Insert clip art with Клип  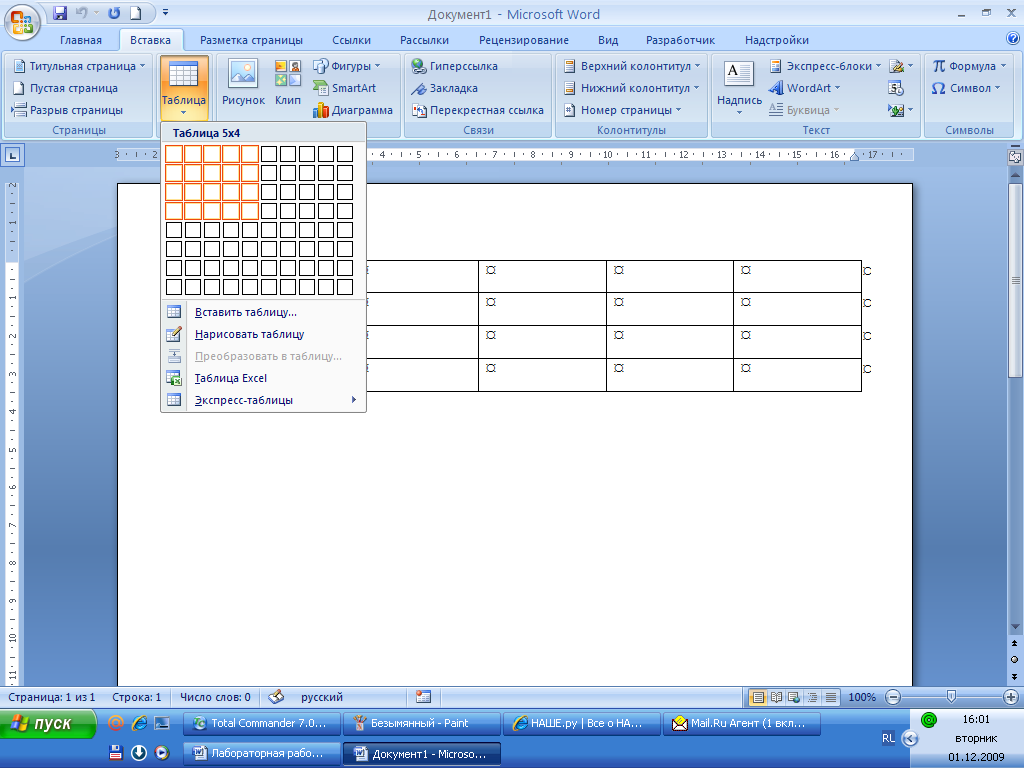[287, 83]
